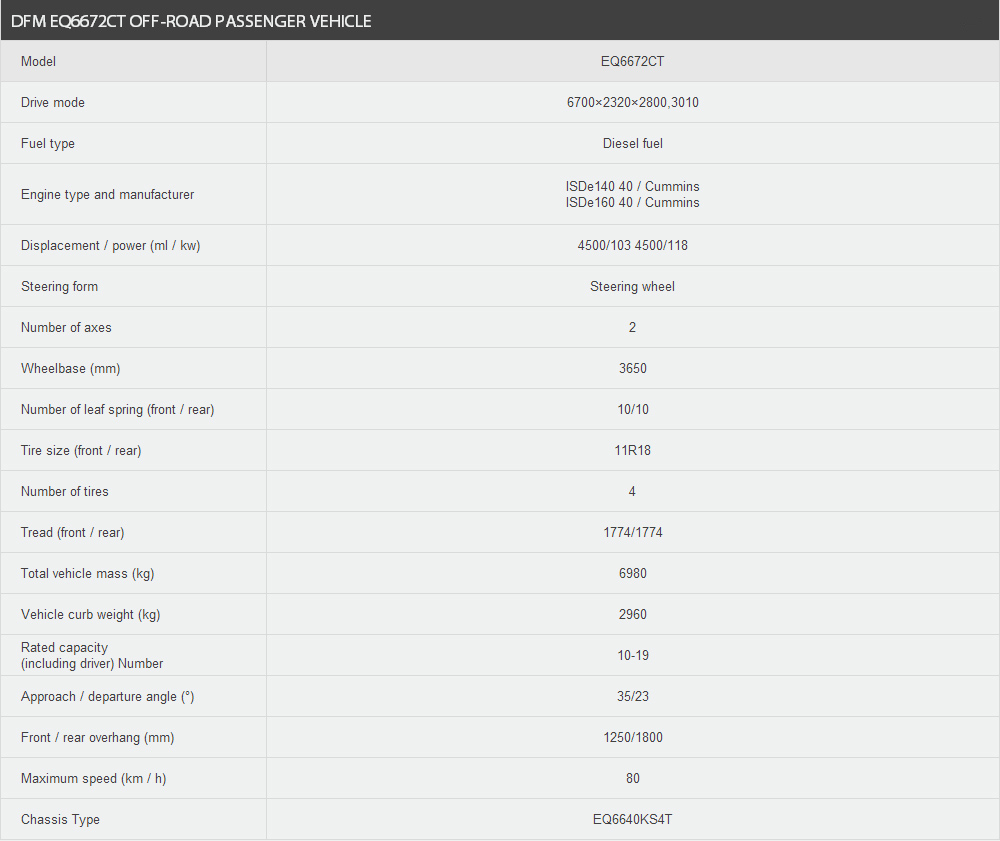The height and width of the screenshot is (841, 1000).
Task: Click the 4500/103 4500/118 value
Action: click(632, 245)
